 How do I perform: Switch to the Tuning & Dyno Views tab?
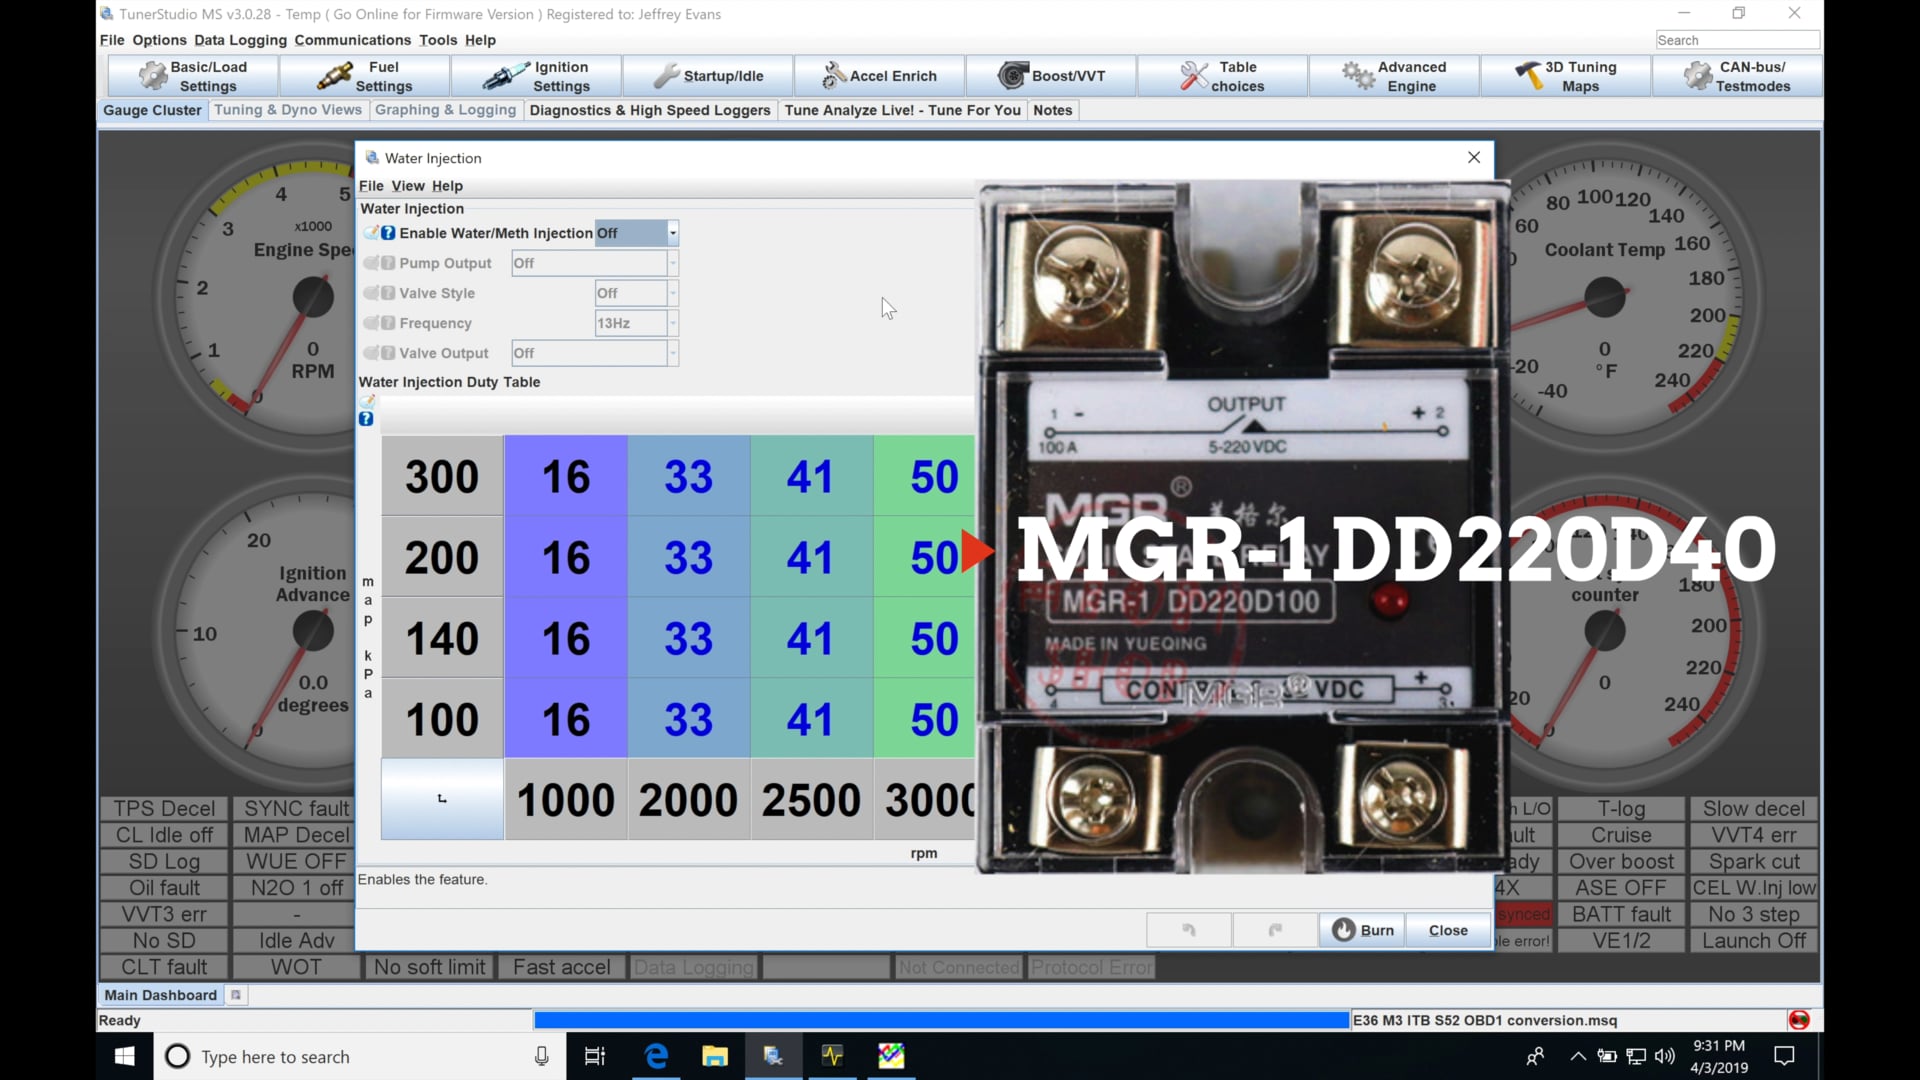pos(288,110)
